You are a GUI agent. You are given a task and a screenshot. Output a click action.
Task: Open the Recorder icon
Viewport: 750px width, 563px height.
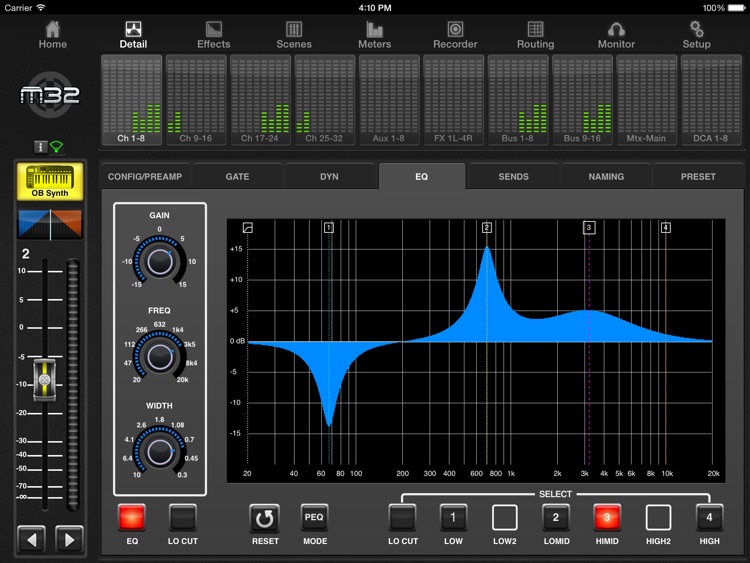tap(455, 30)
